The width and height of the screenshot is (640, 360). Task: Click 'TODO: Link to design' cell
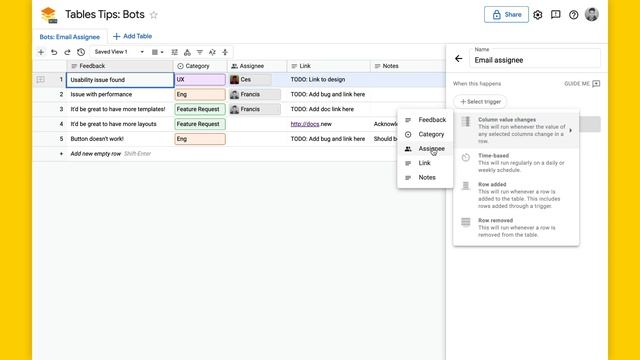click(329, 80)
